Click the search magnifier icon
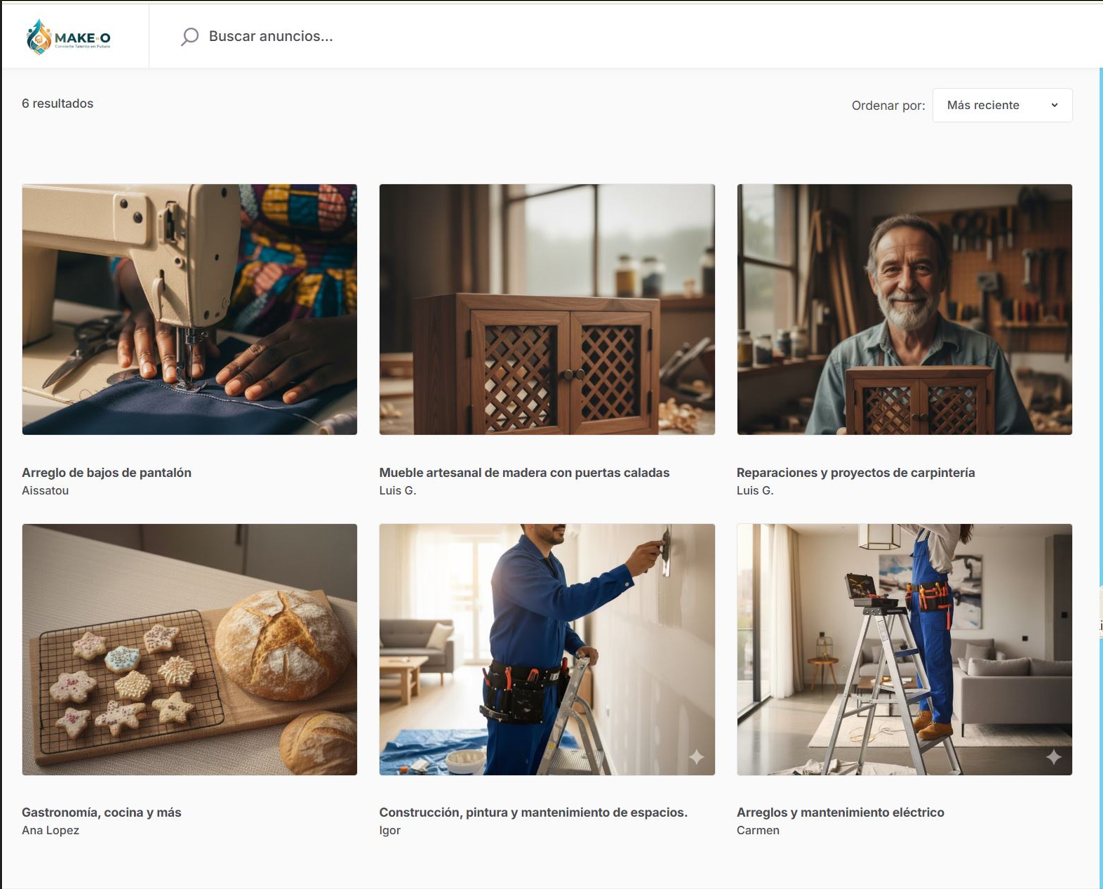 click(x=189, y=37)
